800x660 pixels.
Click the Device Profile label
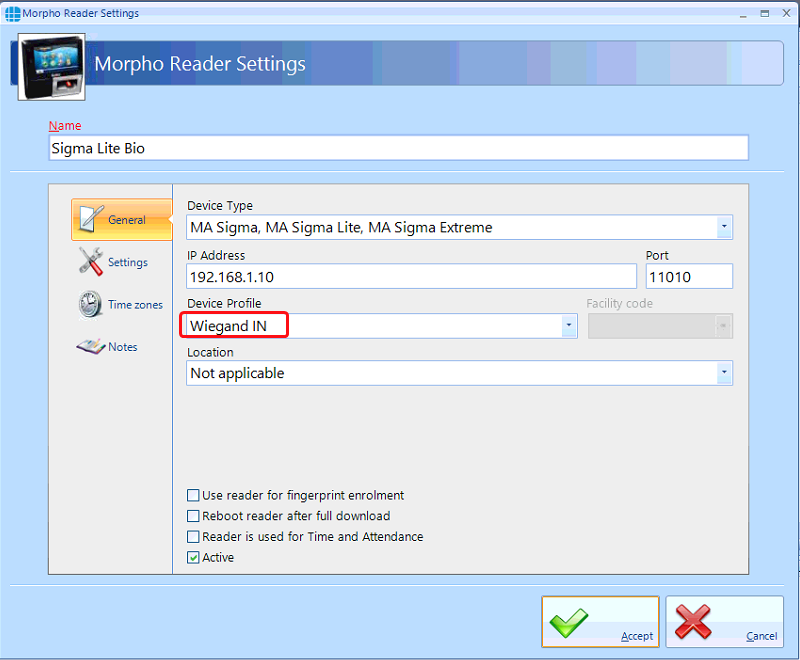(x=224, y=303)
